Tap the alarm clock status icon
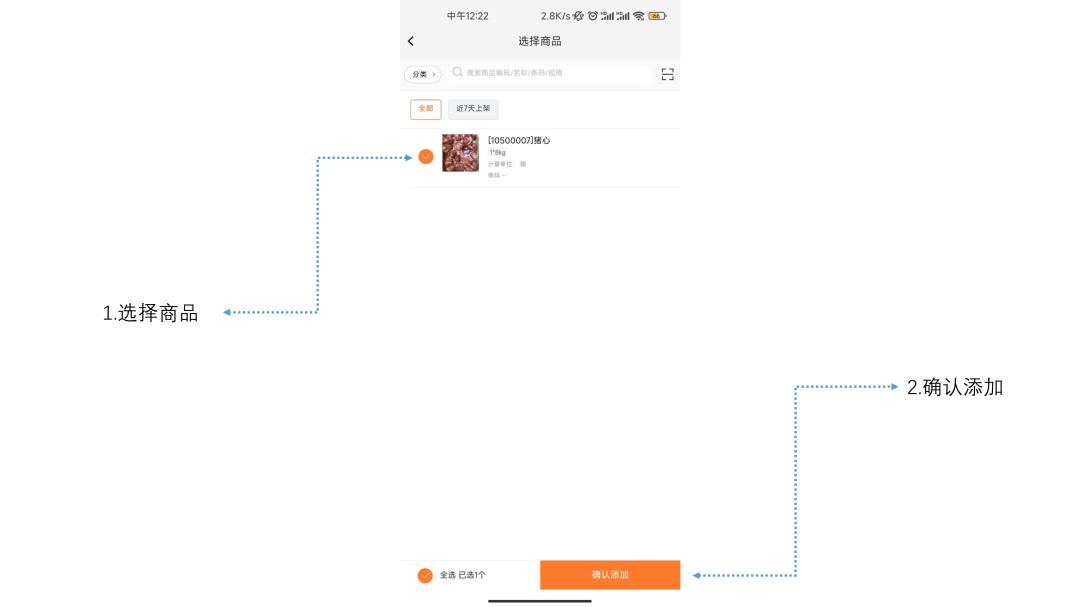1080x607 pixels. pyautogui.click(x=592, y=16)
